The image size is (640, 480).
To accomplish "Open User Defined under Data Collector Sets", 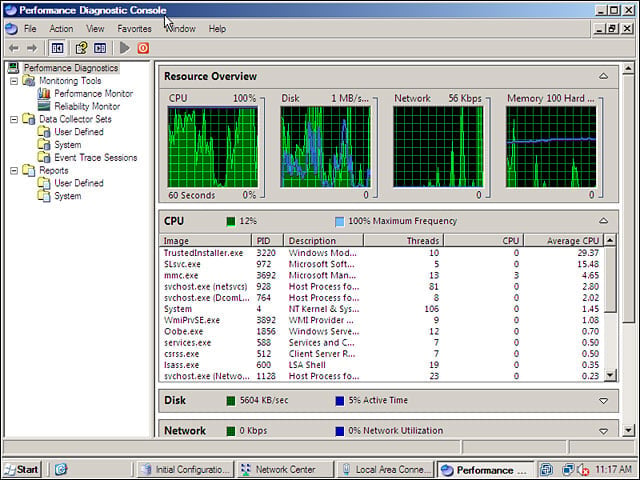I will (79, 132).
